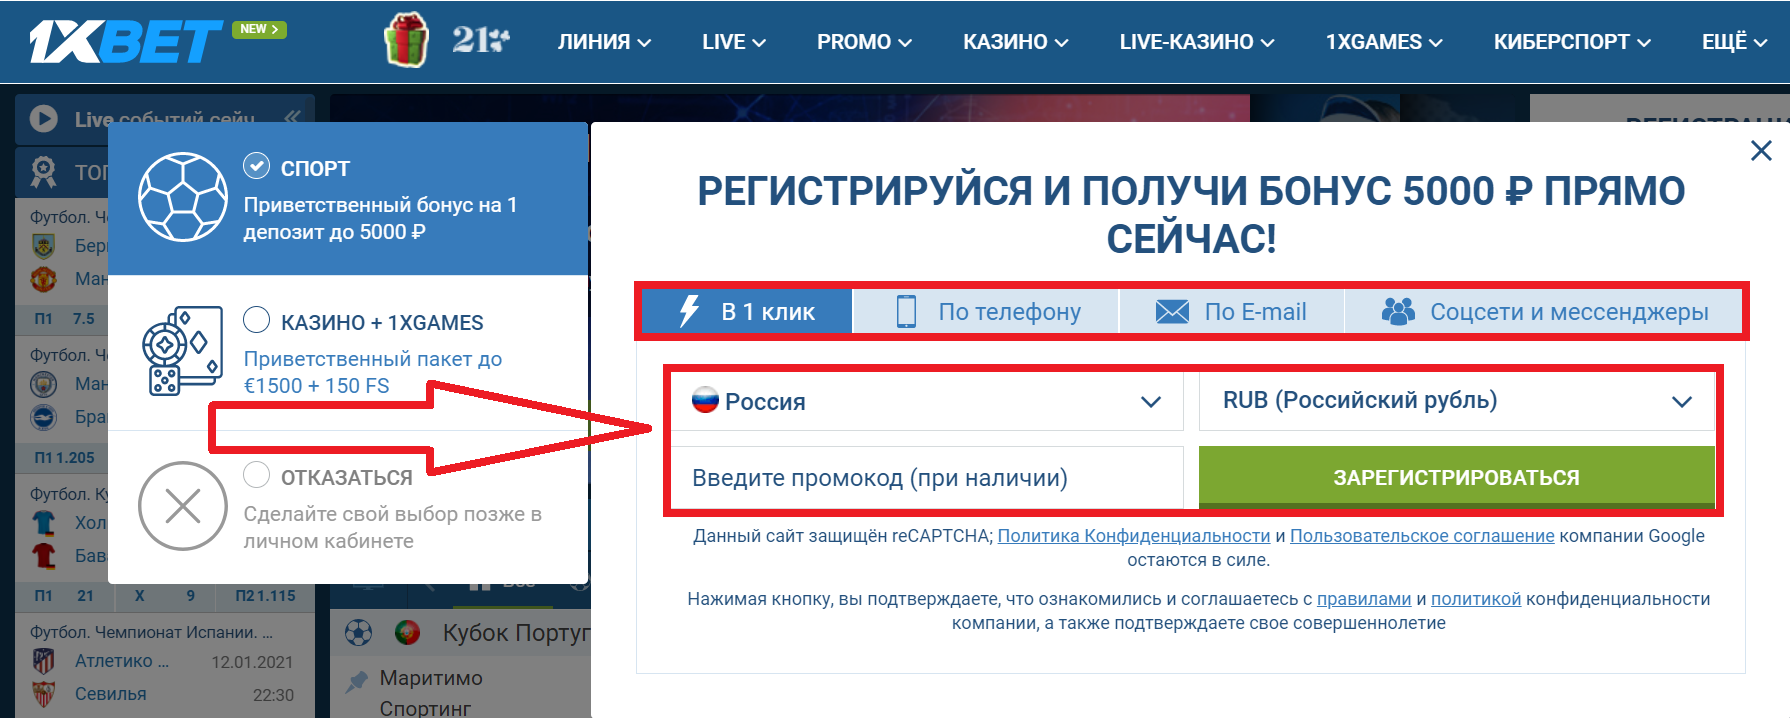Screen dimensions: 1790x718
Task: Click the П1 1.205 odds cell
Action: pos(65,457)
